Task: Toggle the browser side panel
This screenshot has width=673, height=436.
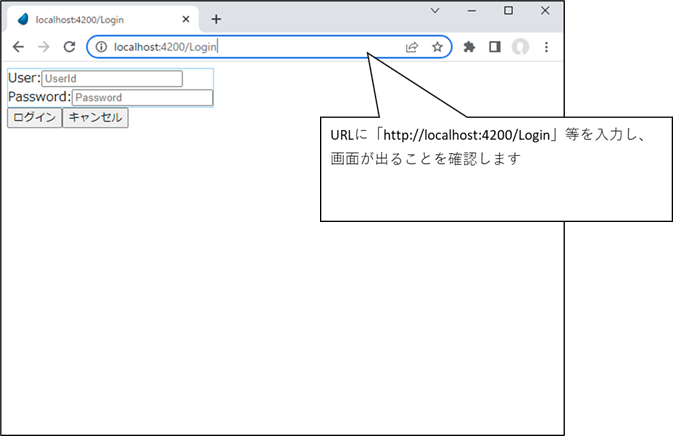Action: 494,47
